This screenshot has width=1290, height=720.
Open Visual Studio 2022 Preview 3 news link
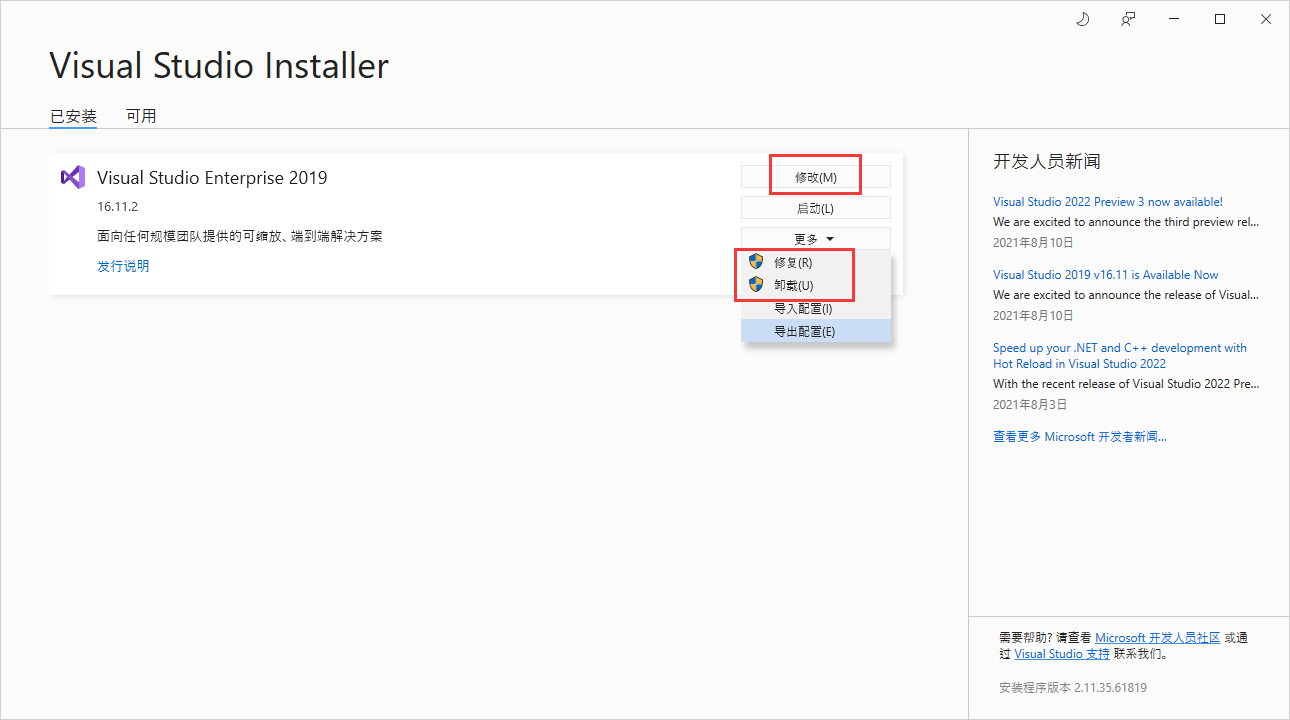coord(1107,202)
